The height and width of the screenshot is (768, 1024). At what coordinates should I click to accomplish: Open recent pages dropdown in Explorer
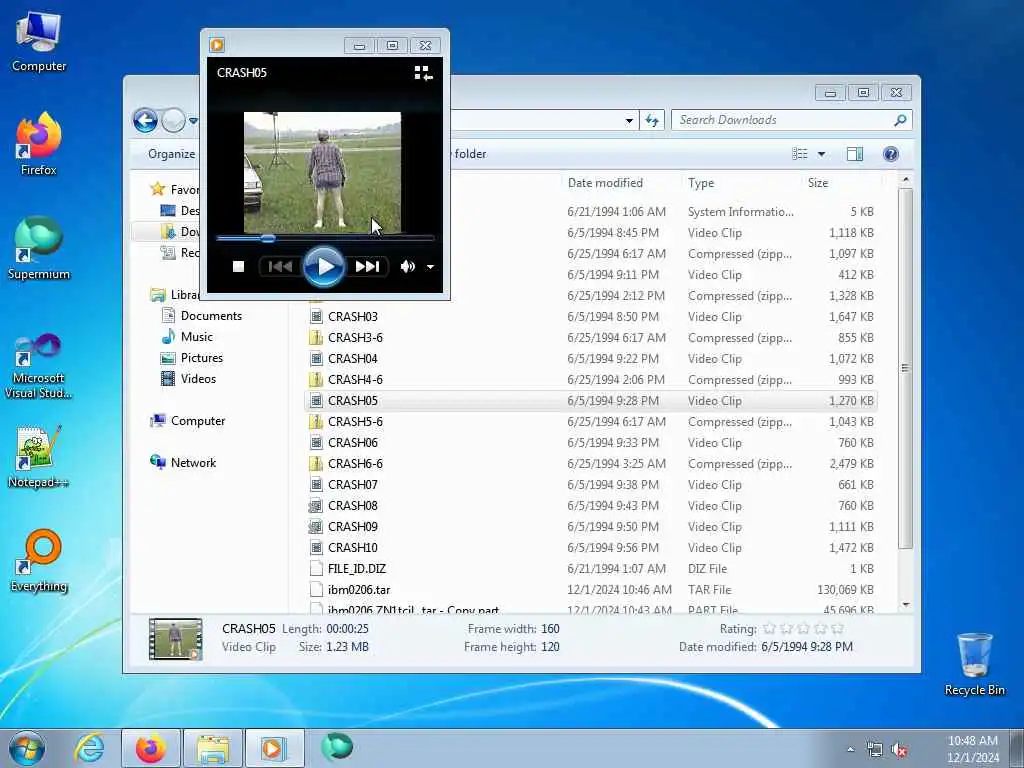point(193,121)
